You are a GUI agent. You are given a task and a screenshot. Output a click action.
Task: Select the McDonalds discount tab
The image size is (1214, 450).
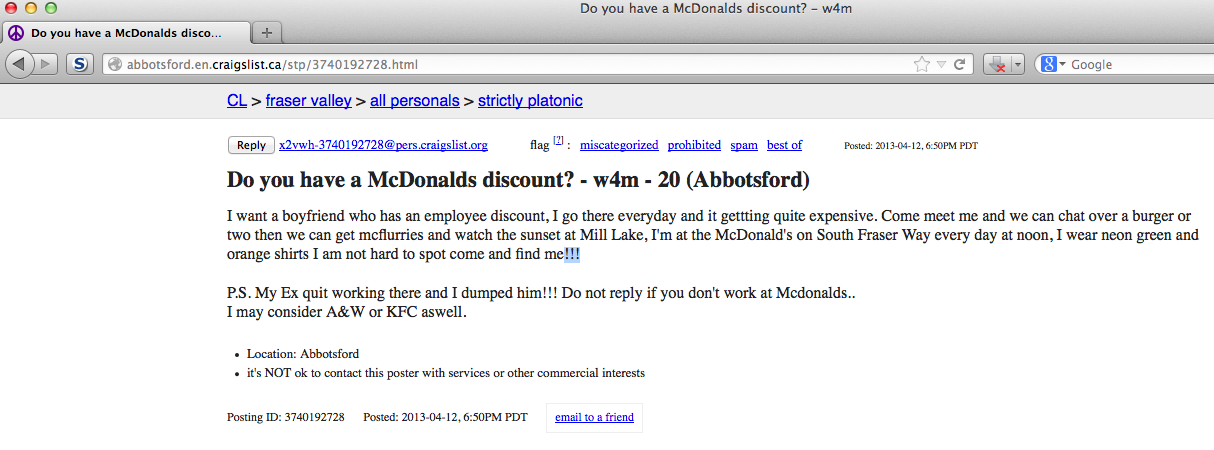[127, 32]
